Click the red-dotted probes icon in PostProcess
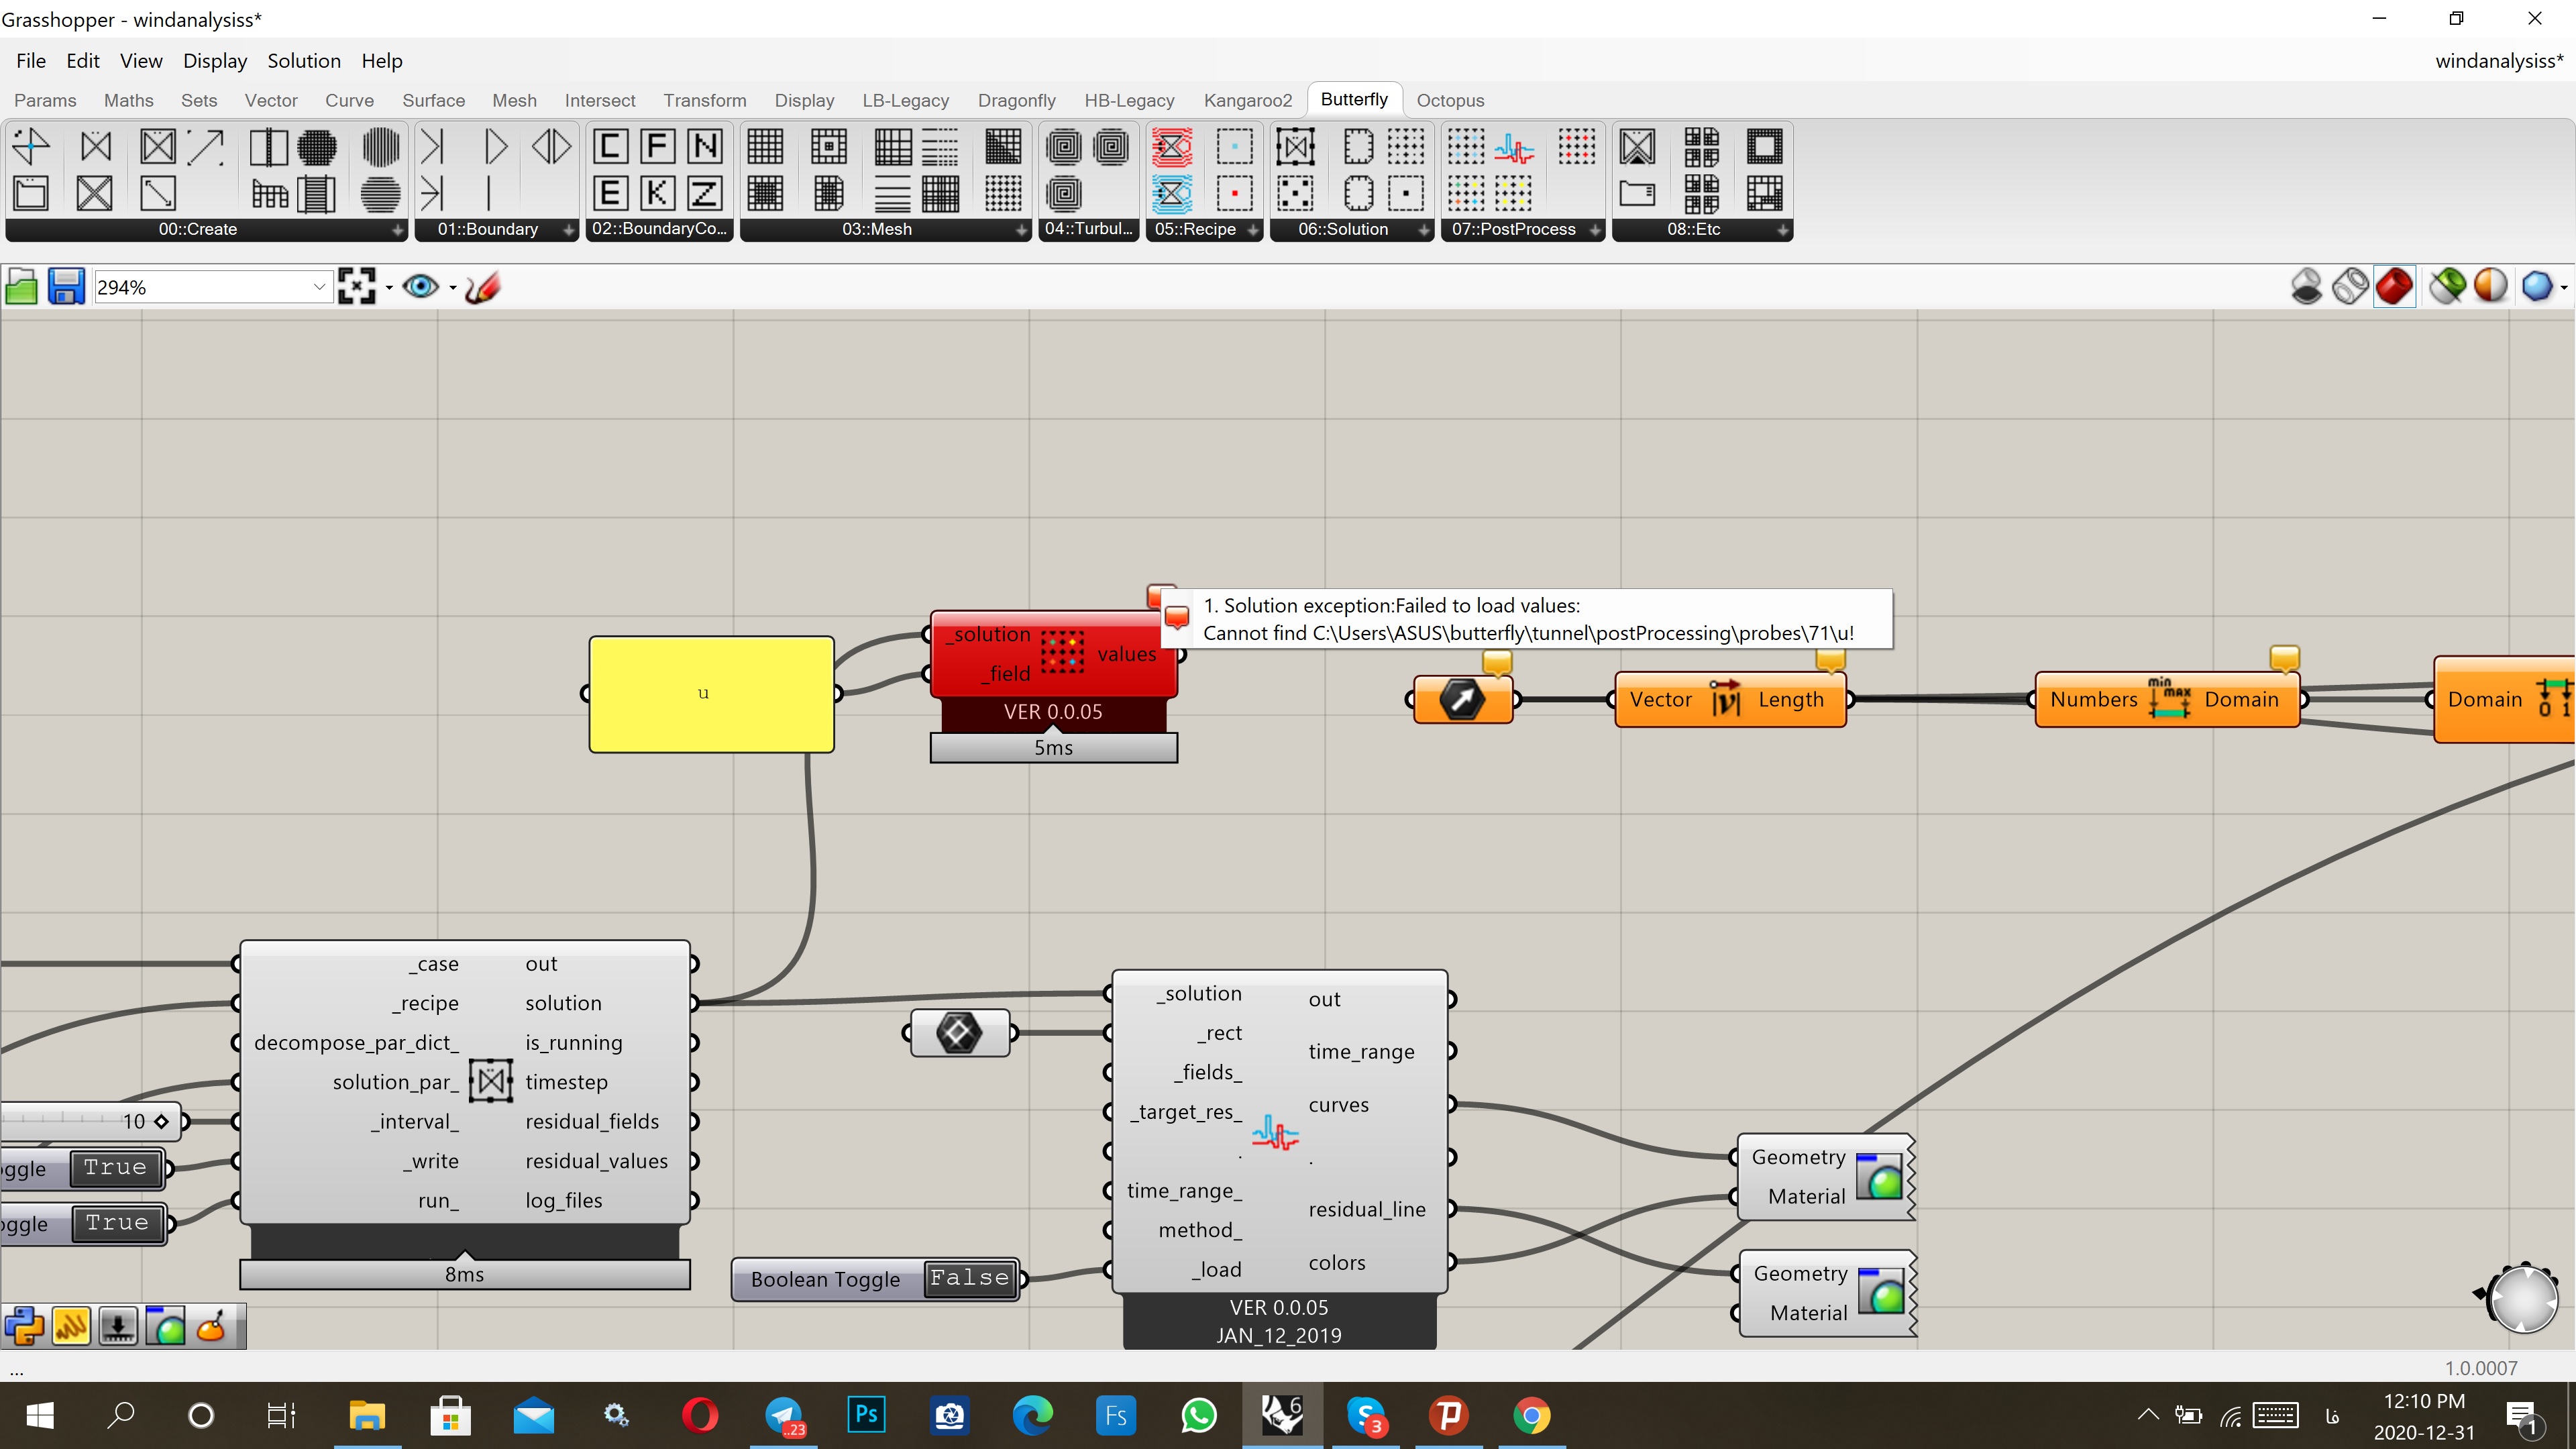The height and width of the screenshot is (1449, 2576). coord(1577,147)
